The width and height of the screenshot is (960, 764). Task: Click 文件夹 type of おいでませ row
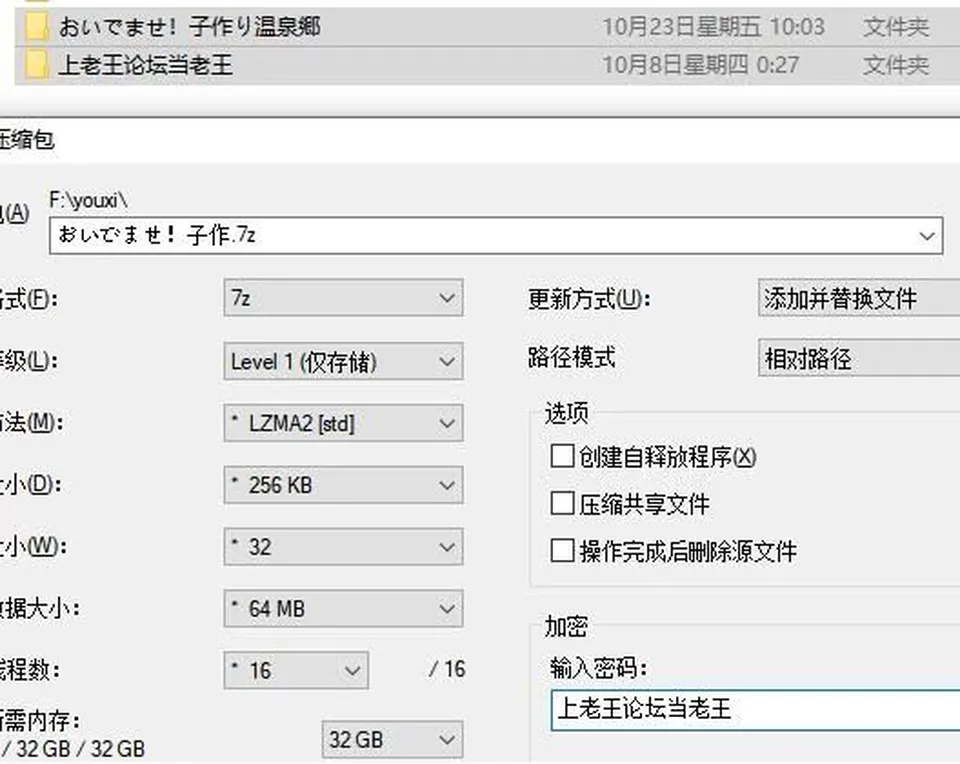896,27
